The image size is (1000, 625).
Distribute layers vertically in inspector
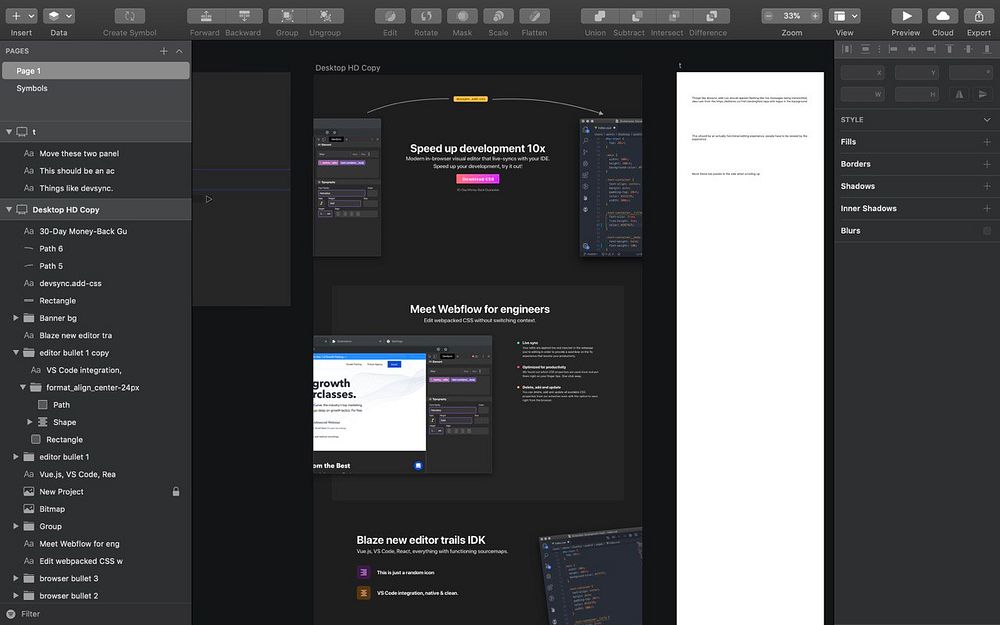[865, 49]
